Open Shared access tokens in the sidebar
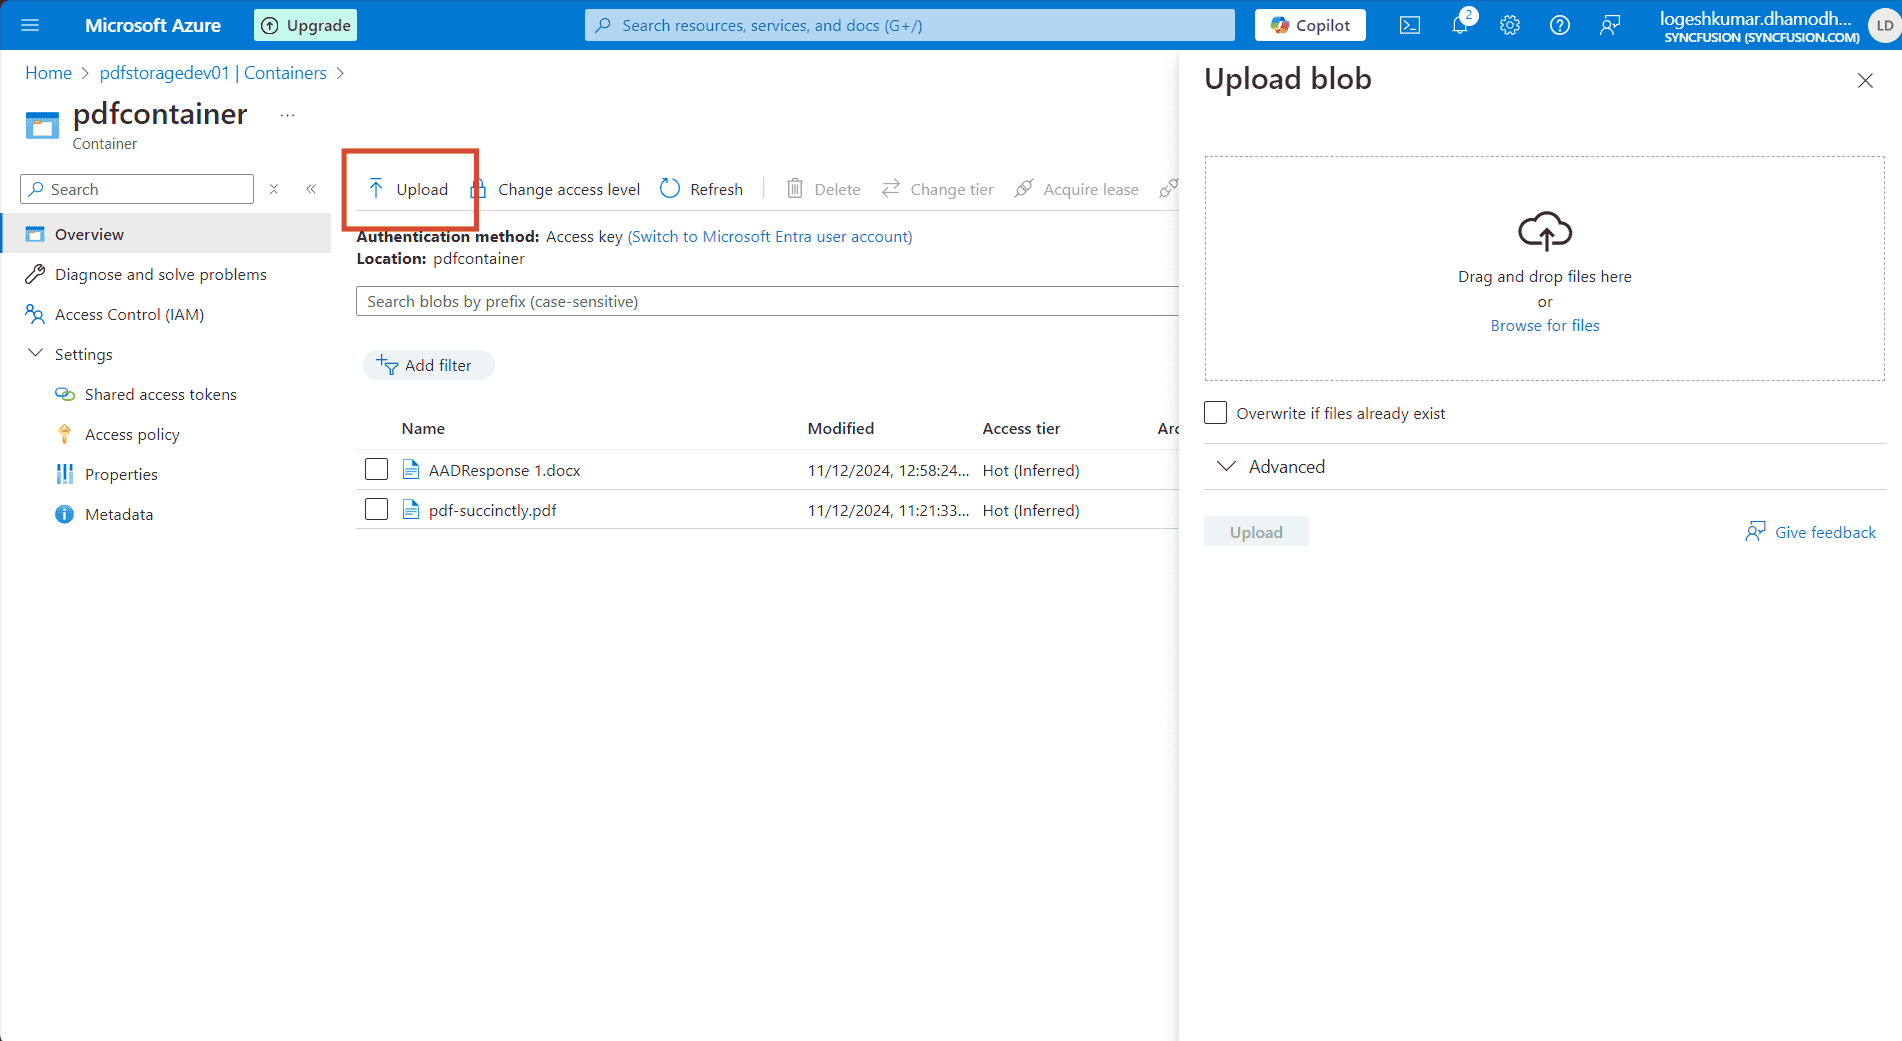Image resolution: width=1902 pixels, height=1041 pixels. [64, 394]
